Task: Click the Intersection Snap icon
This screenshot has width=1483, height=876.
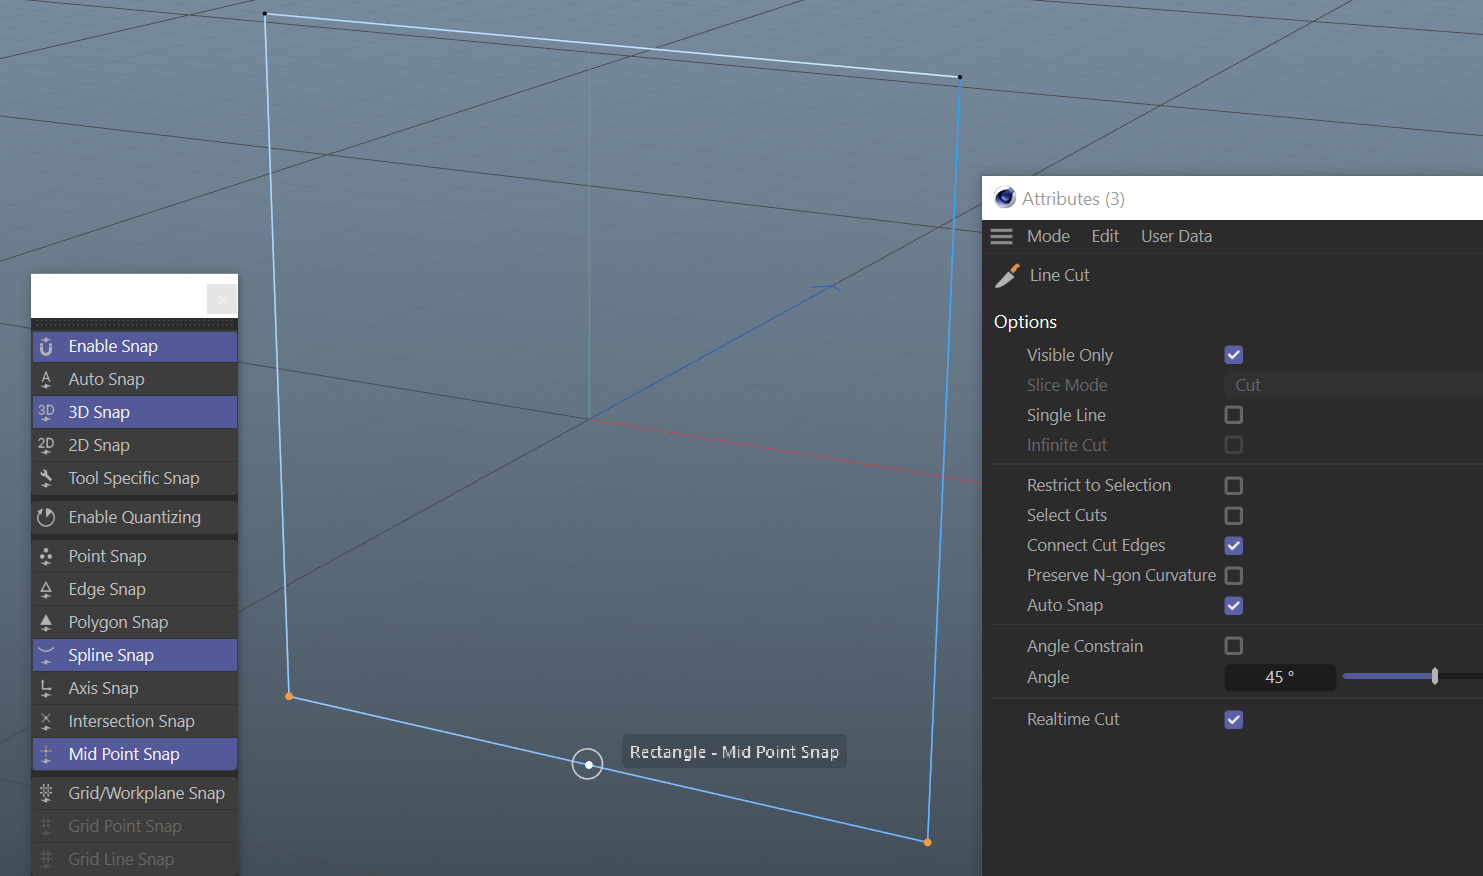Action: click(x=46, y=721)
